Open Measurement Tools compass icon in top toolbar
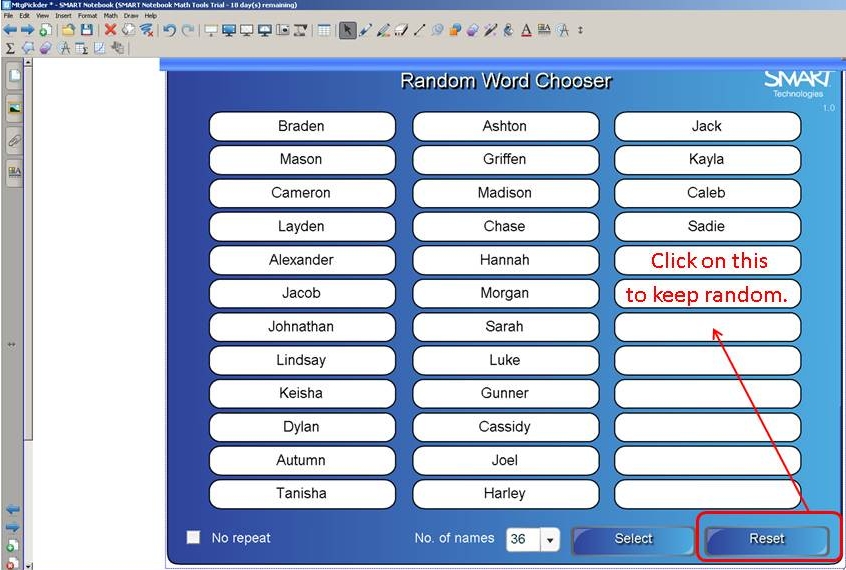846x570 pixels. tap(563, 30)
